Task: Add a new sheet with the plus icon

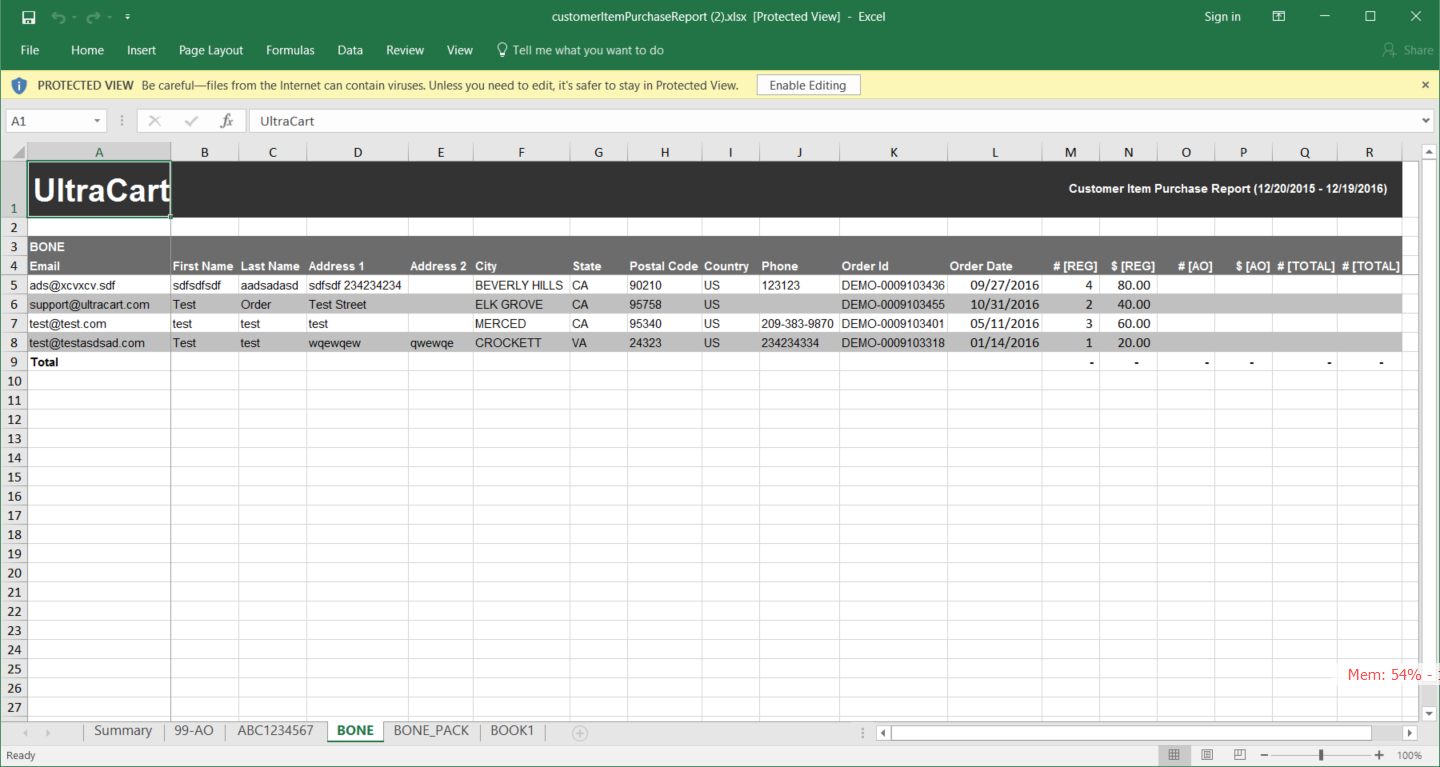Action: pyautogui.click(x=579, y=733)
